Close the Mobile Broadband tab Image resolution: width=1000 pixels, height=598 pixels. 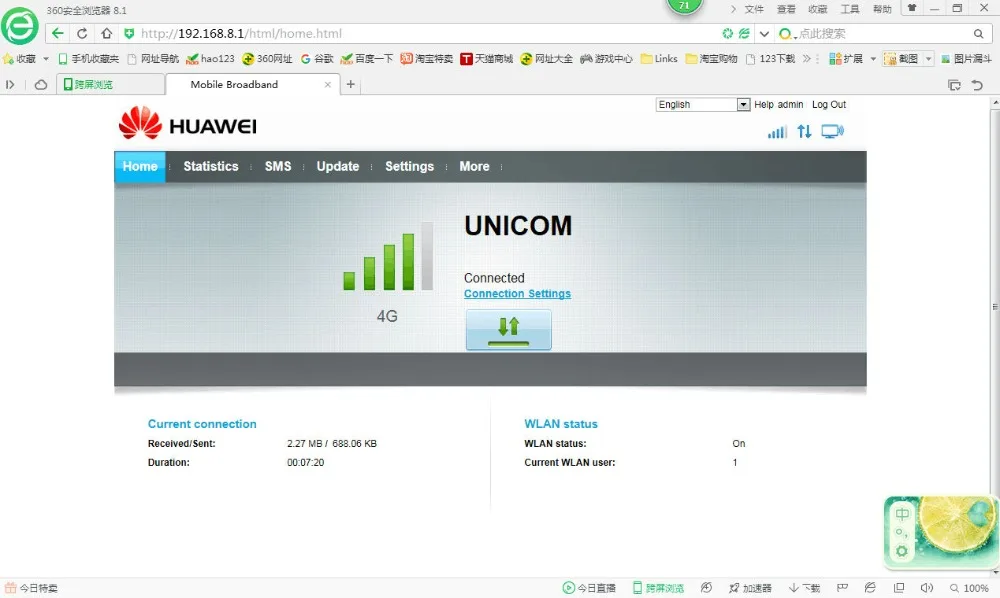[328, 84]
